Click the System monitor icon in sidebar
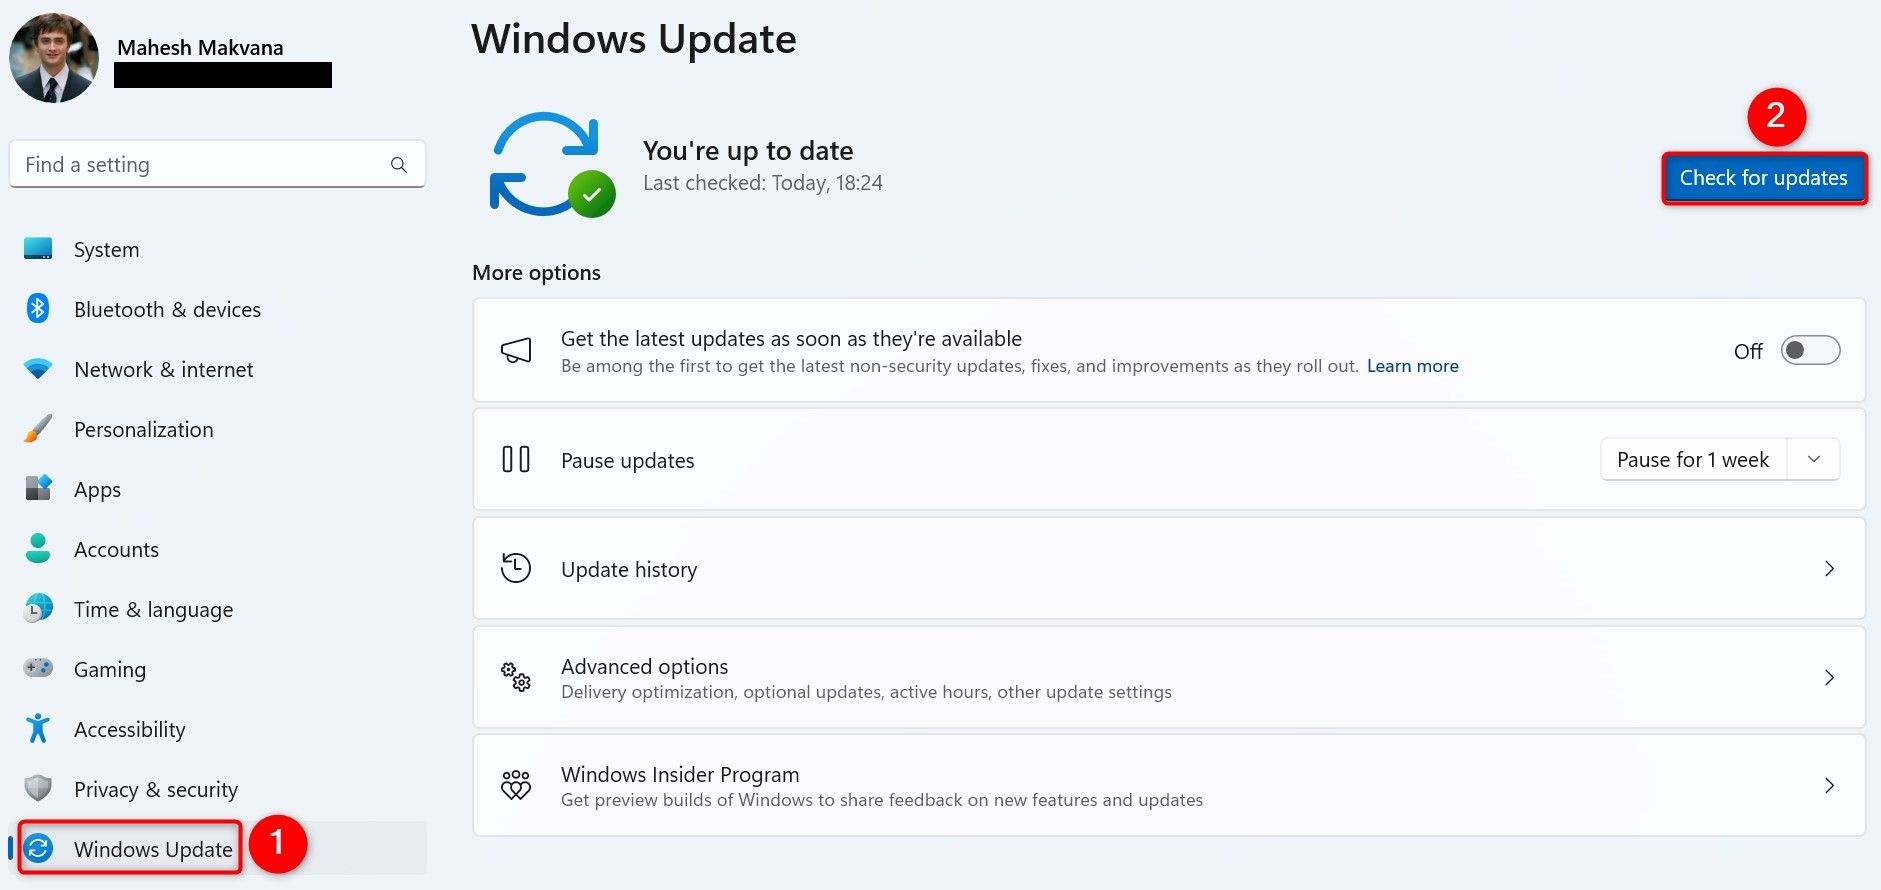This screenshot has width=1881, height=890. [x=38, y=248]
